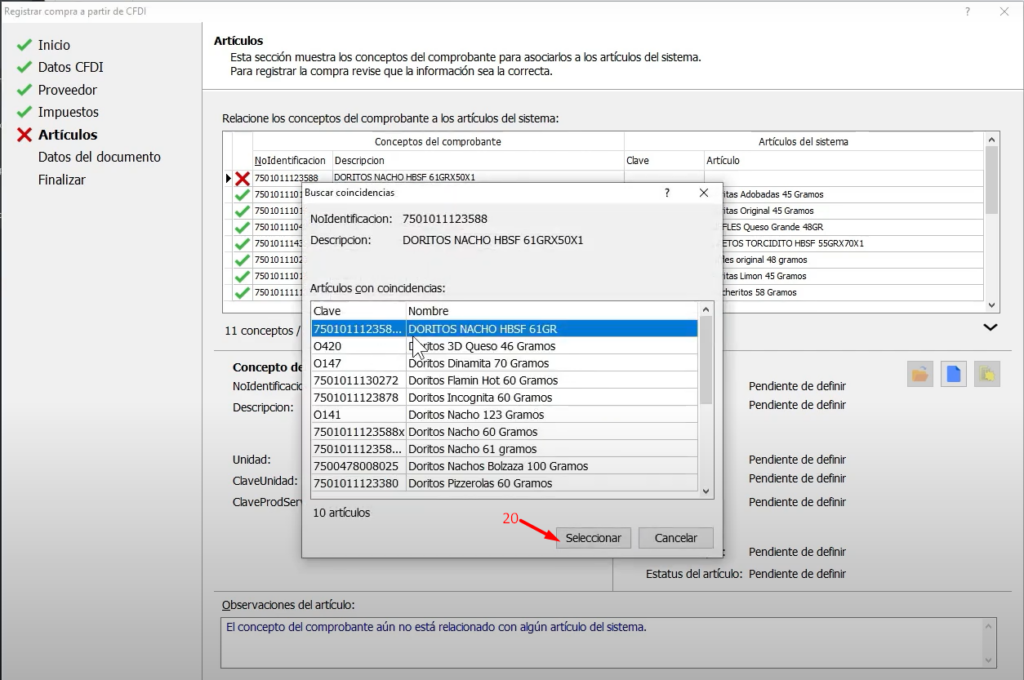Viewport: 1024px width, 680px height.
Task: Click the yellow notes icon at far right
Action: [x=987, y=374]
